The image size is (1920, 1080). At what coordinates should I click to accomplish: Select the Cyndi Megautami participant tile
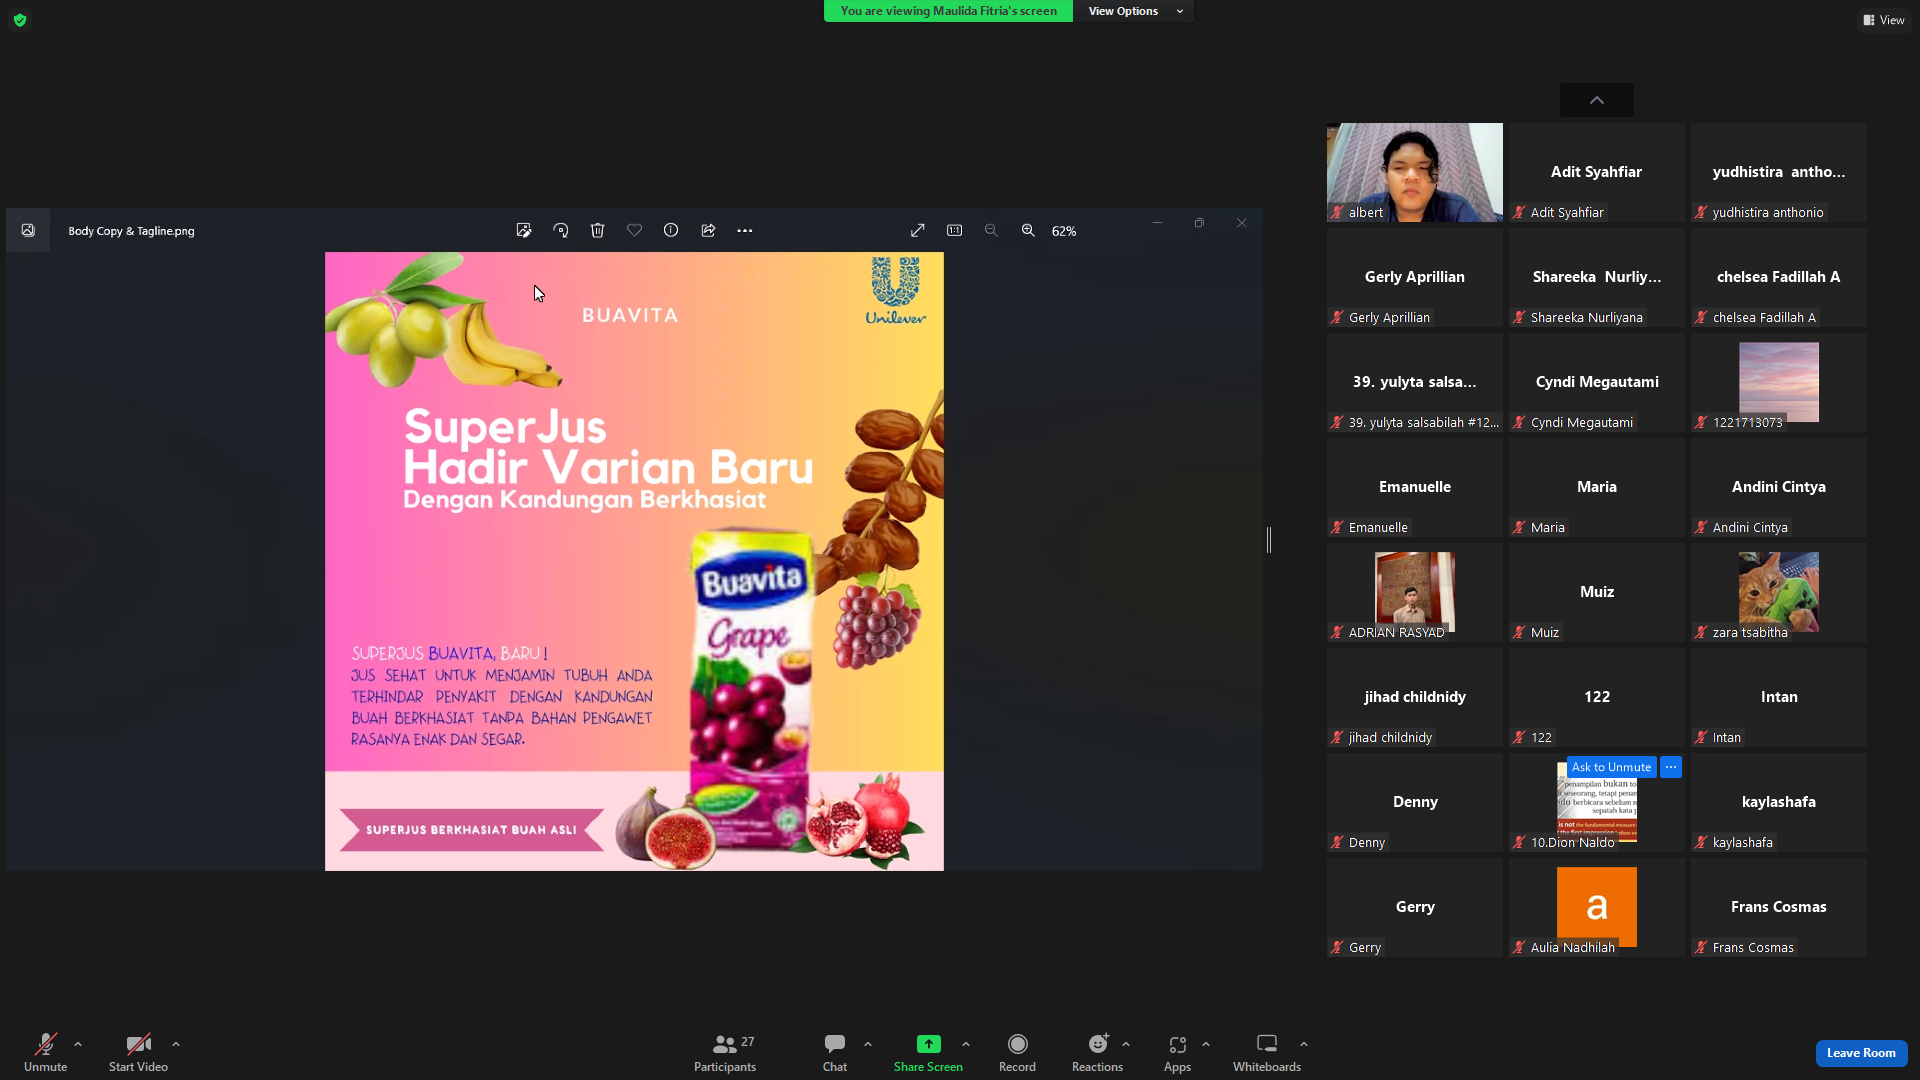1597,382
